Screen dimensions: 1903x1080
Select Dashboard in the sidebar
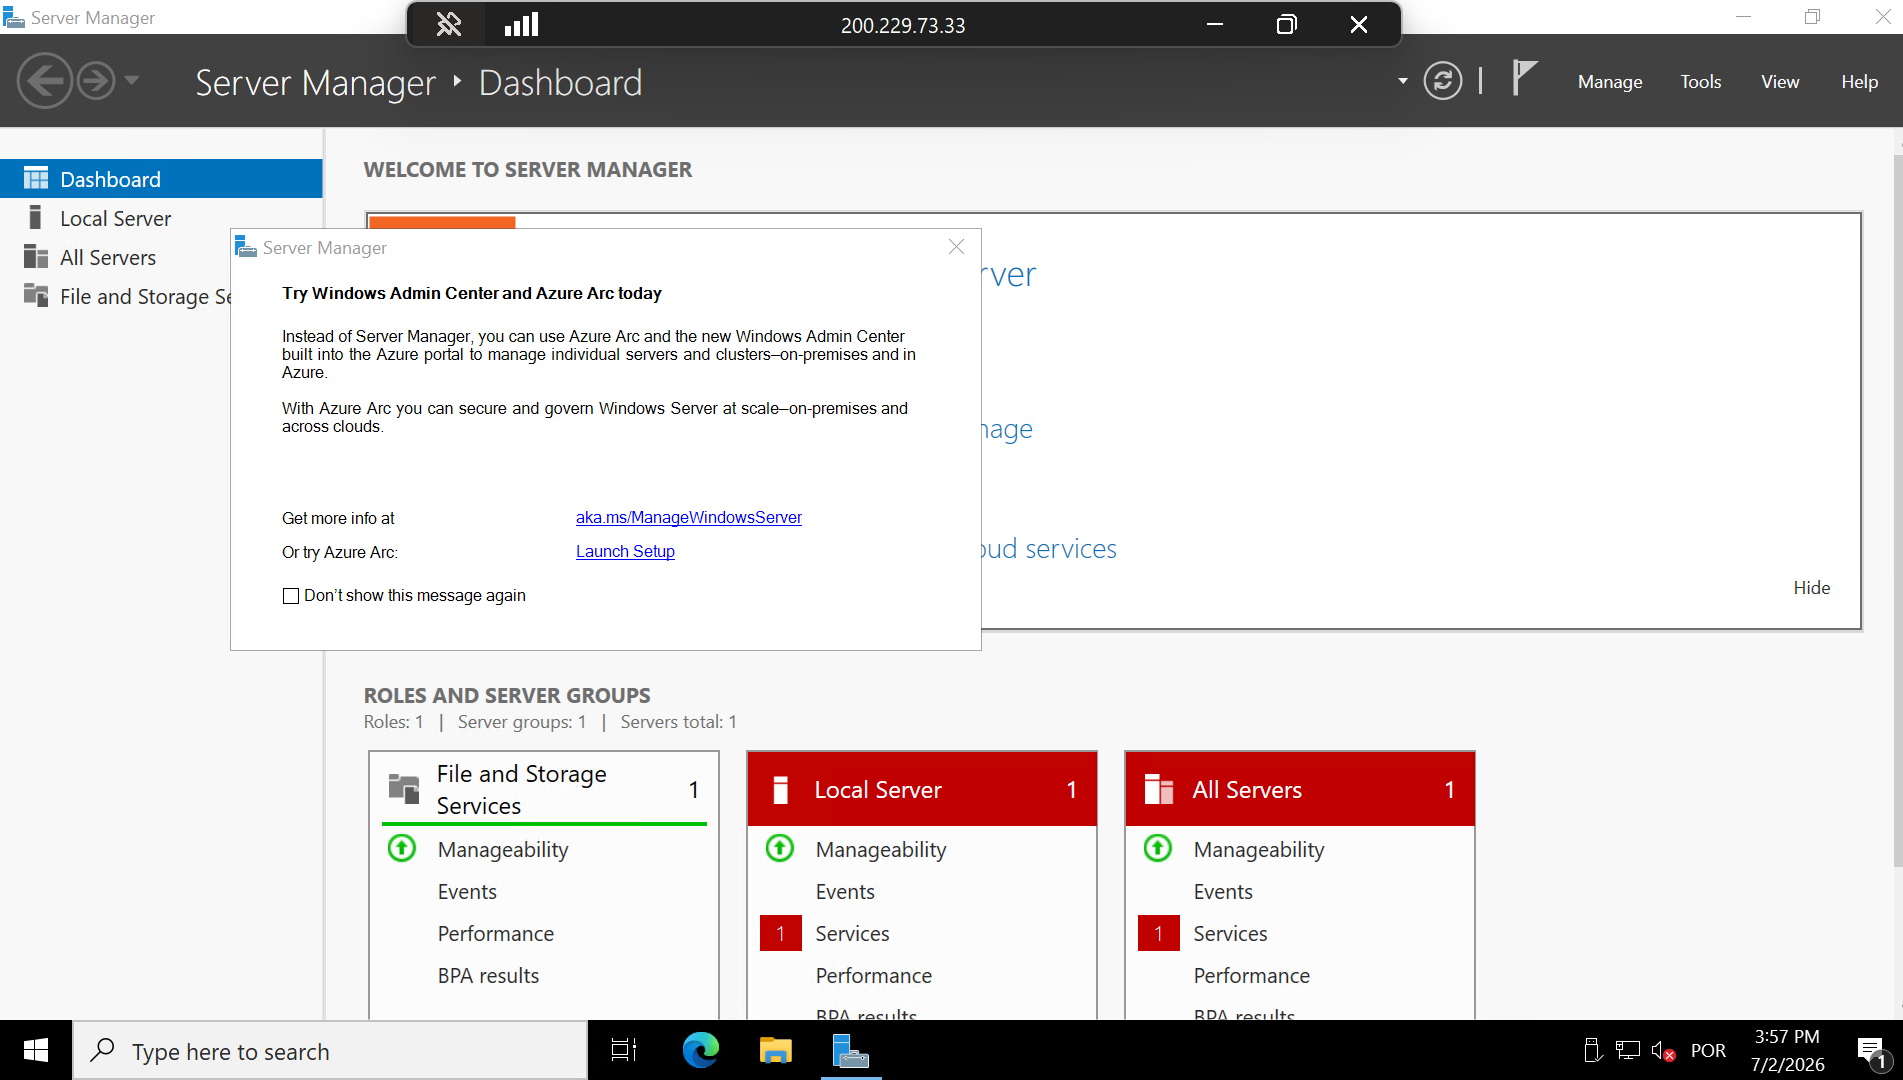coord(161,179)
